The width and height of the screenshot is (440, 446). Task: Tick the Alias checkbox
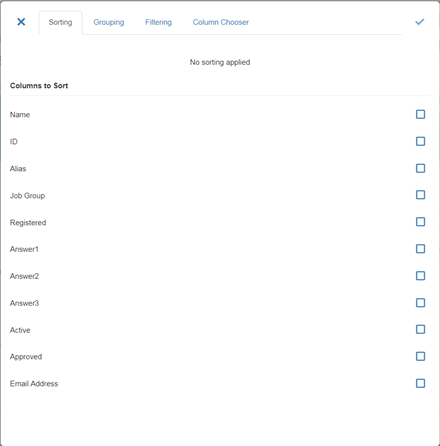(420, 168)
